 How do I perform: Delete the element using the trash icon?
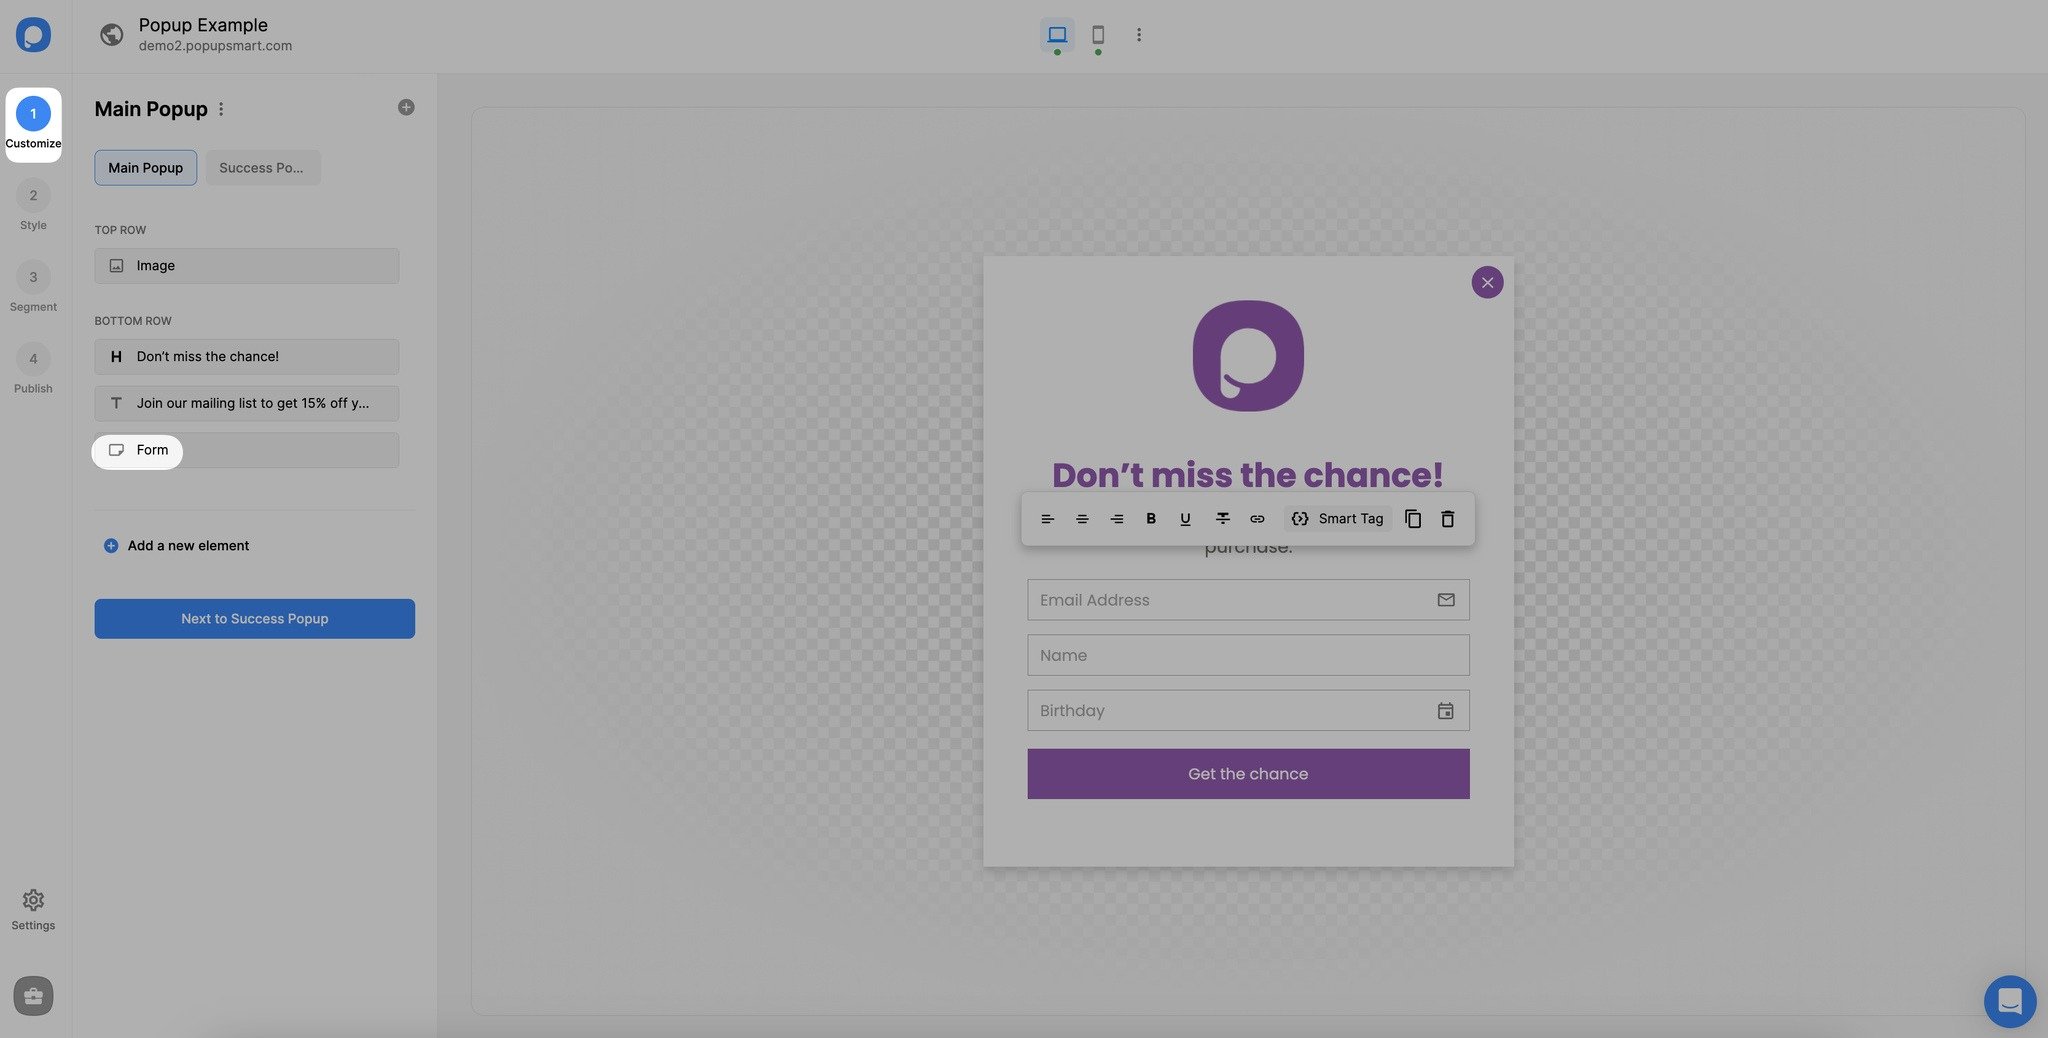1447,518
